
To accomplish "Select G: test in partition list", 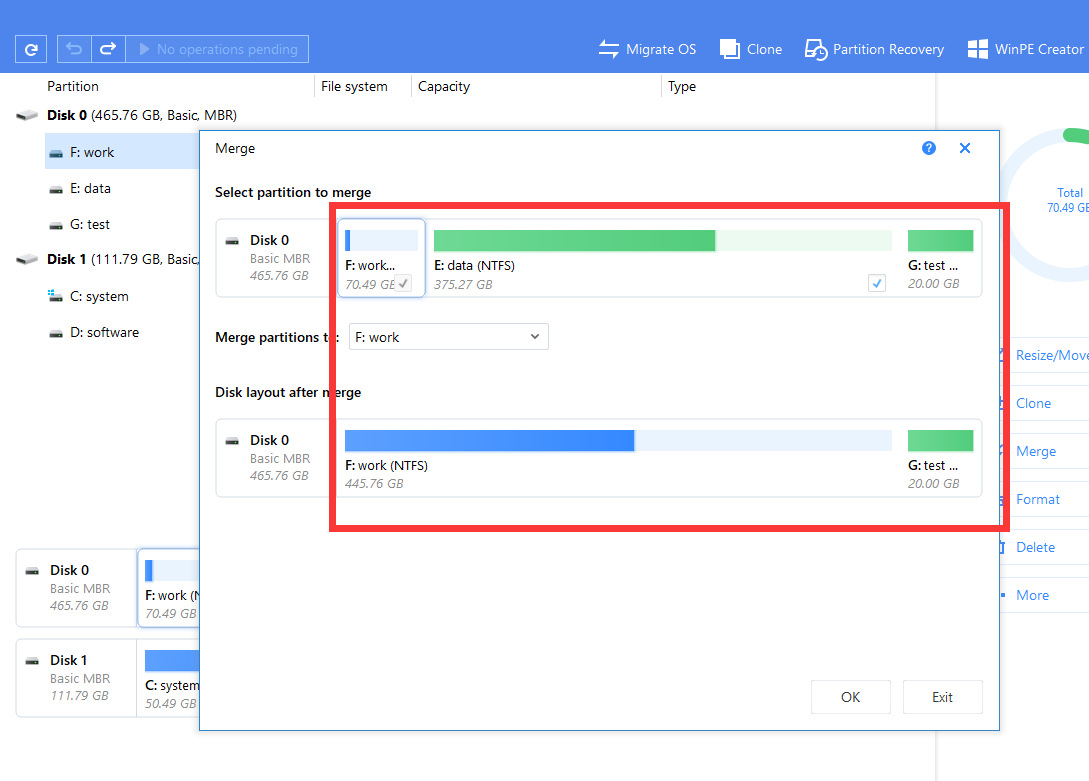I will click(x=90, y=224).
